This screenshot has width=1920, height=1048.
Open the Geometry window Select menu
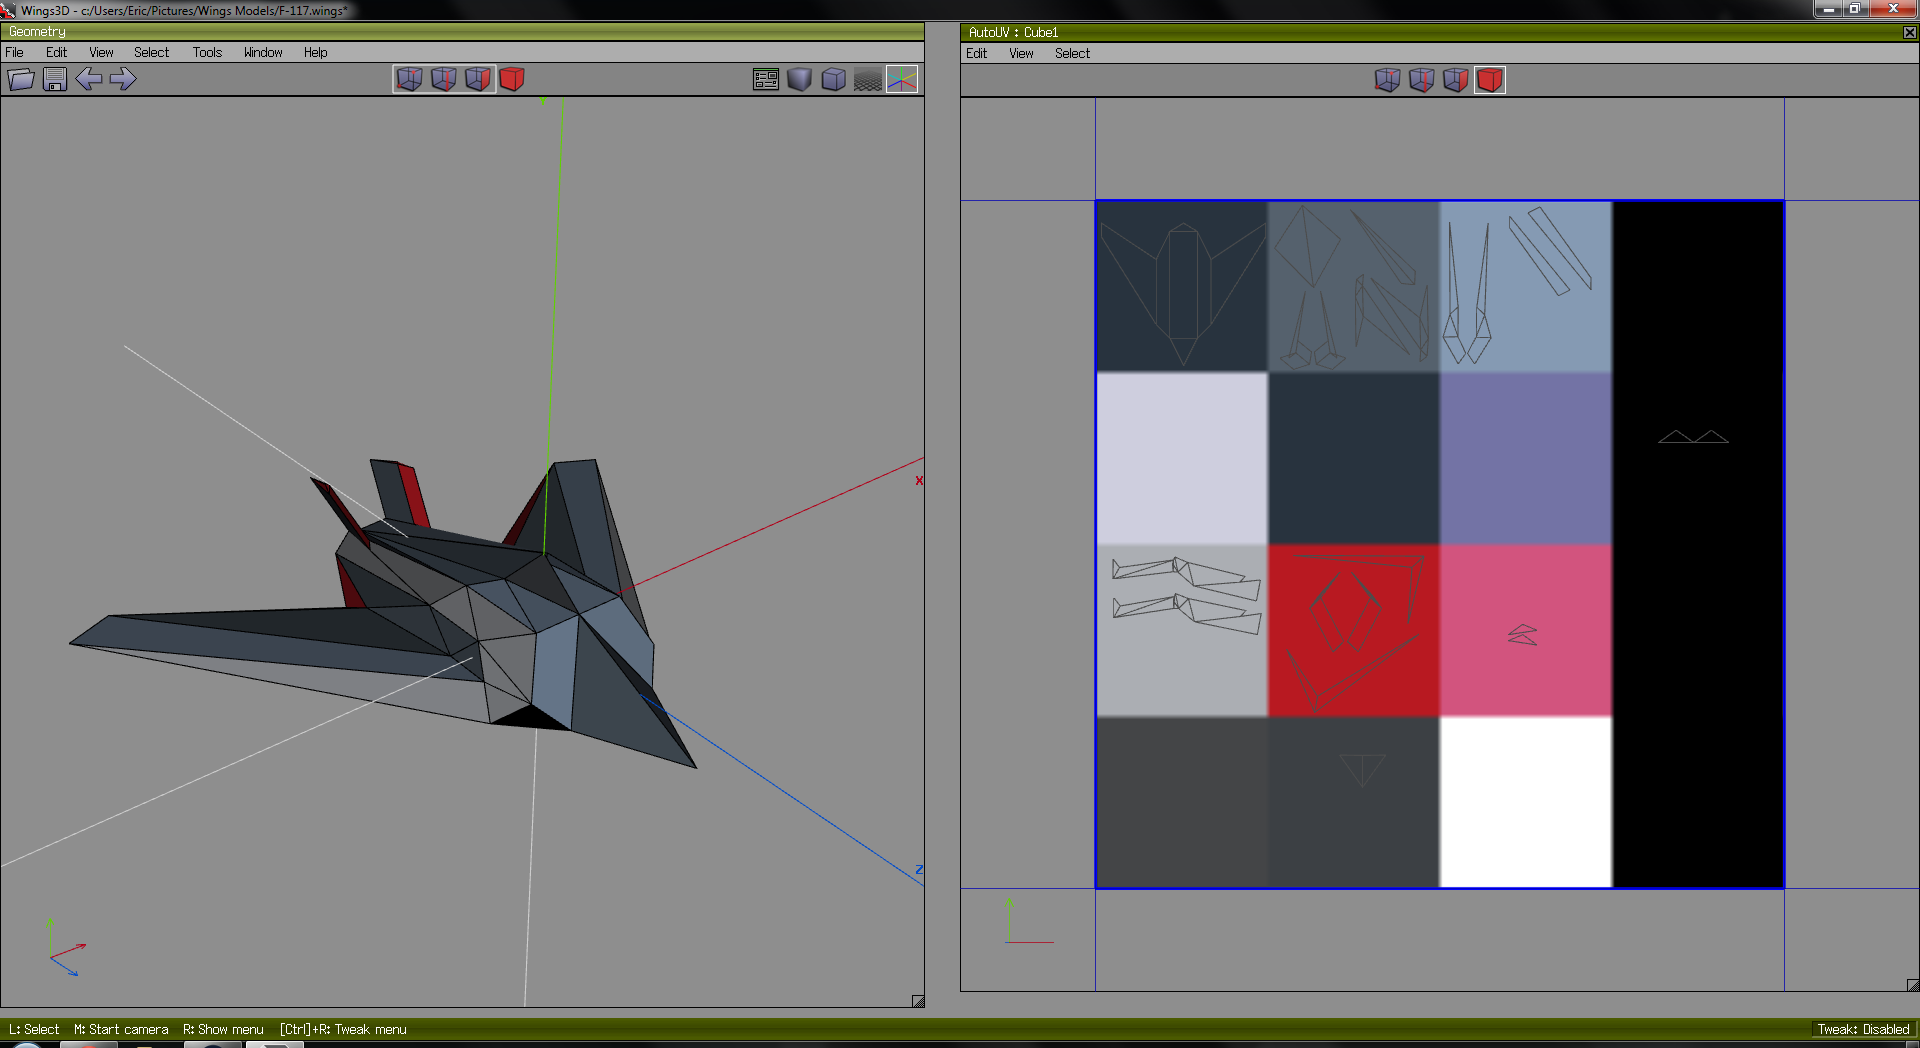pyautogui.click(x=152, y=52)
